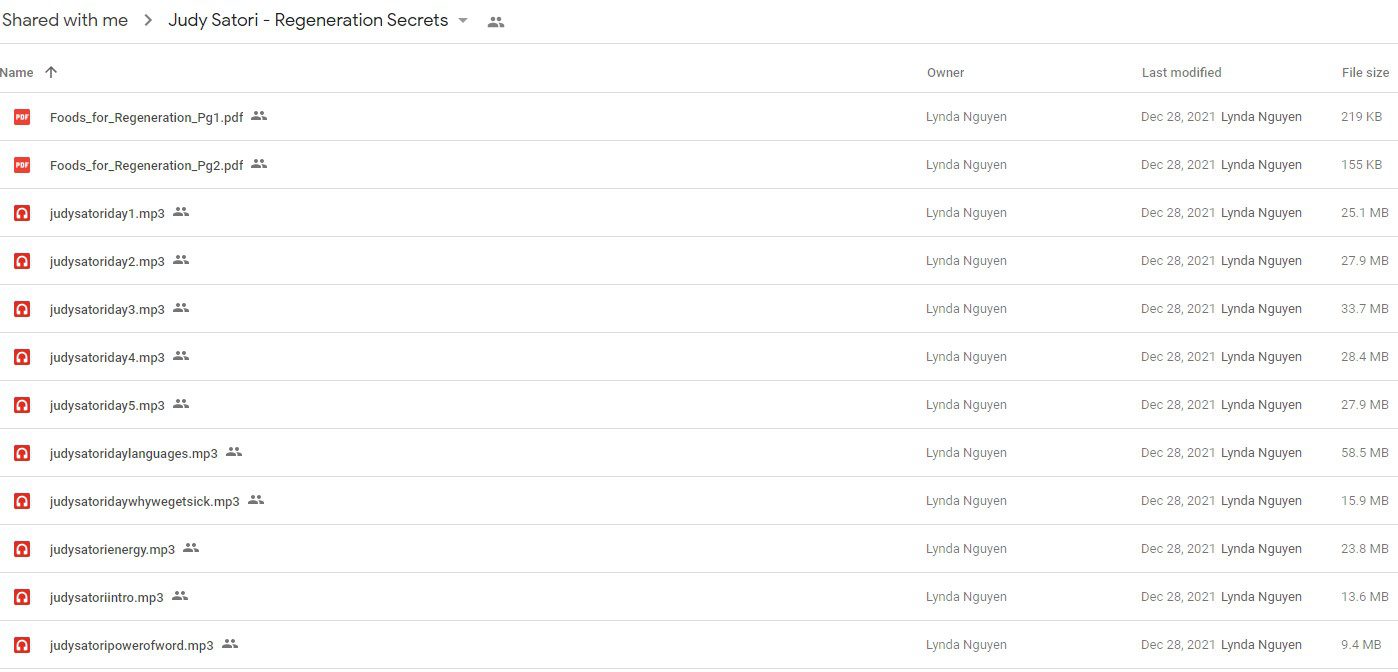Click shared icon beside judysatoriday5.mp3
The height and width of the screenshot is (672, 1398).
pyautogui.click(x=181, y=404)
